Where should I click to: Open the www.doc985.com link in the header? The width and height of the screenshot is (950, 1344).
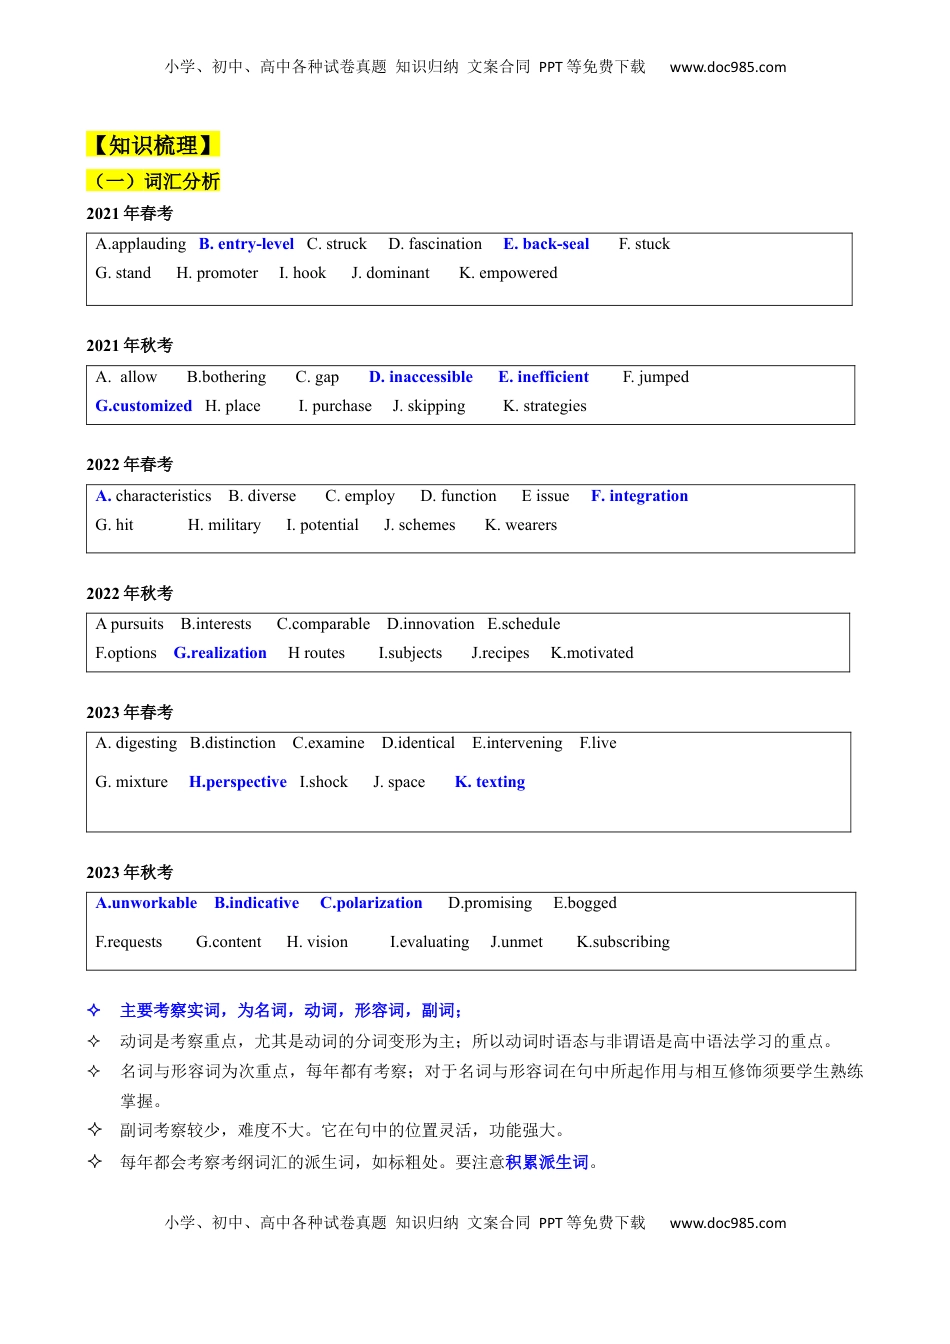(x=727, y=67)
